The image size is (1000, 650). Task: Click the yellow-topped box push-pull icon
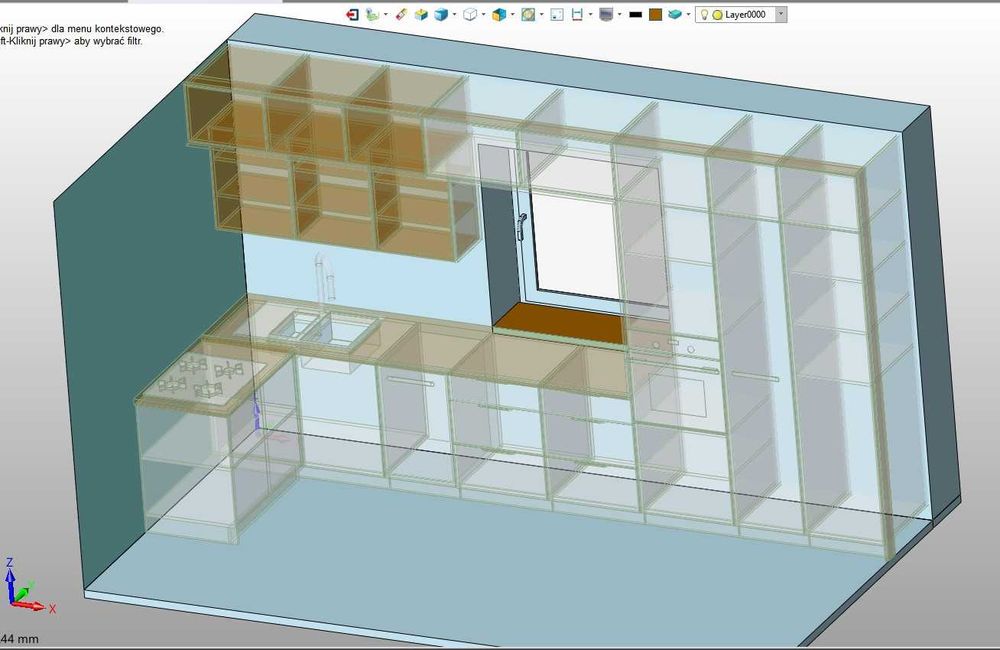pyautogui.click(x=421, y=14)
